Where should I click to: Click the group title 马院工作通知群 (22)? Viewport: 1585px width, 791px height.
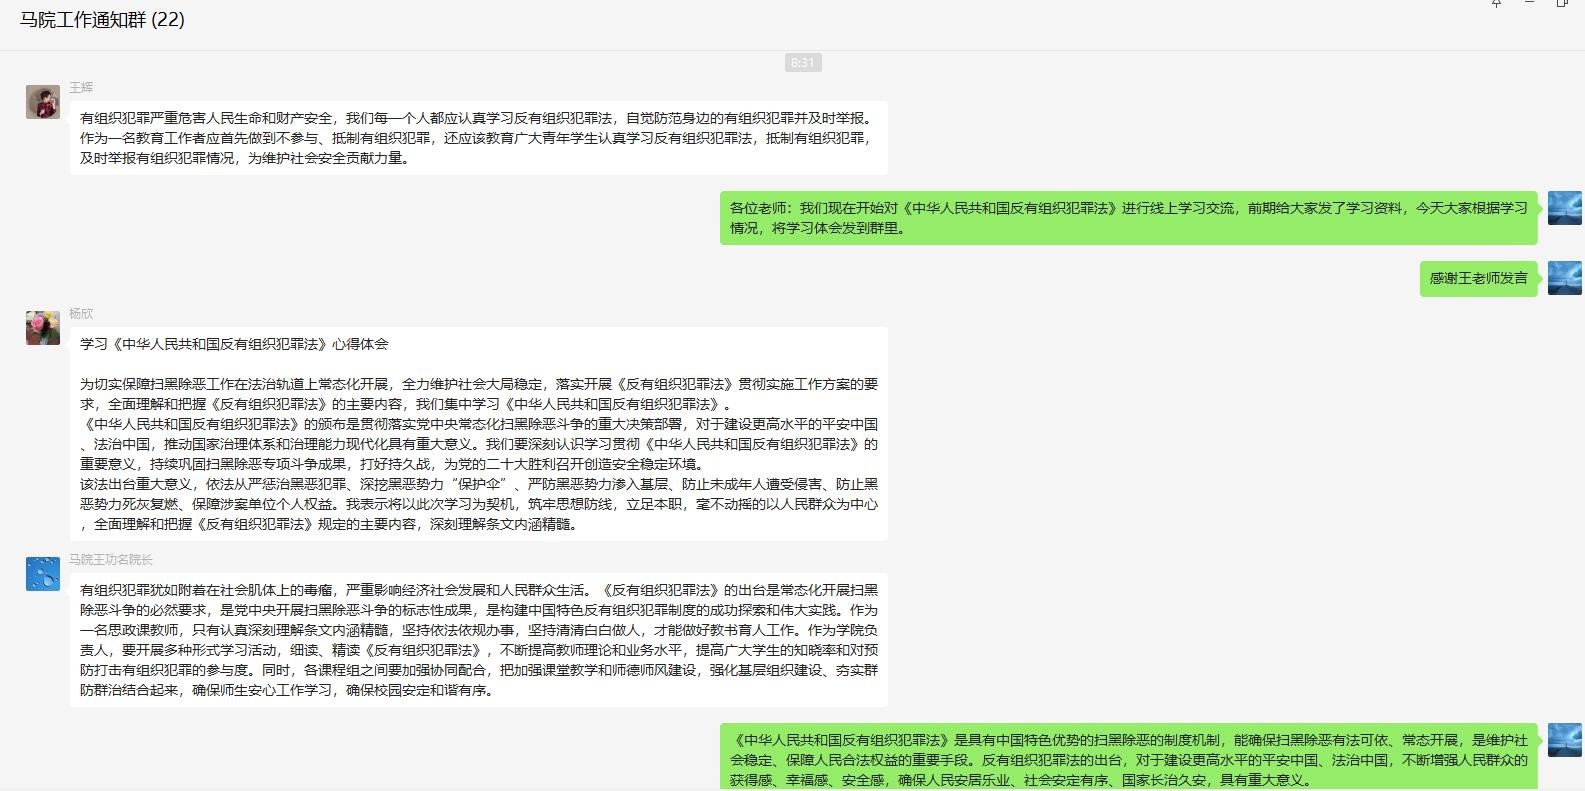click(x=102, y=20)
